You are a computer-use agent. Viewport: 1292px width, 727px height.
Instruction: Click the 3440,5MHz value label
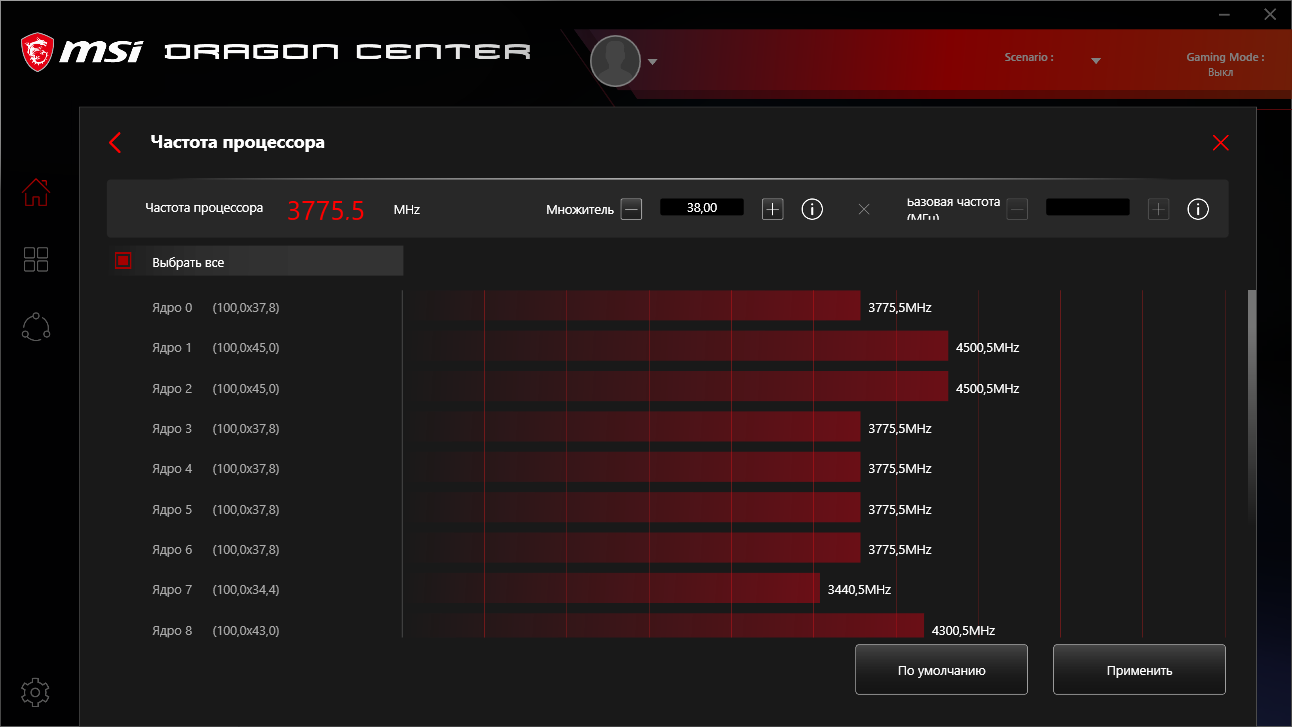[x=859, y=590]
